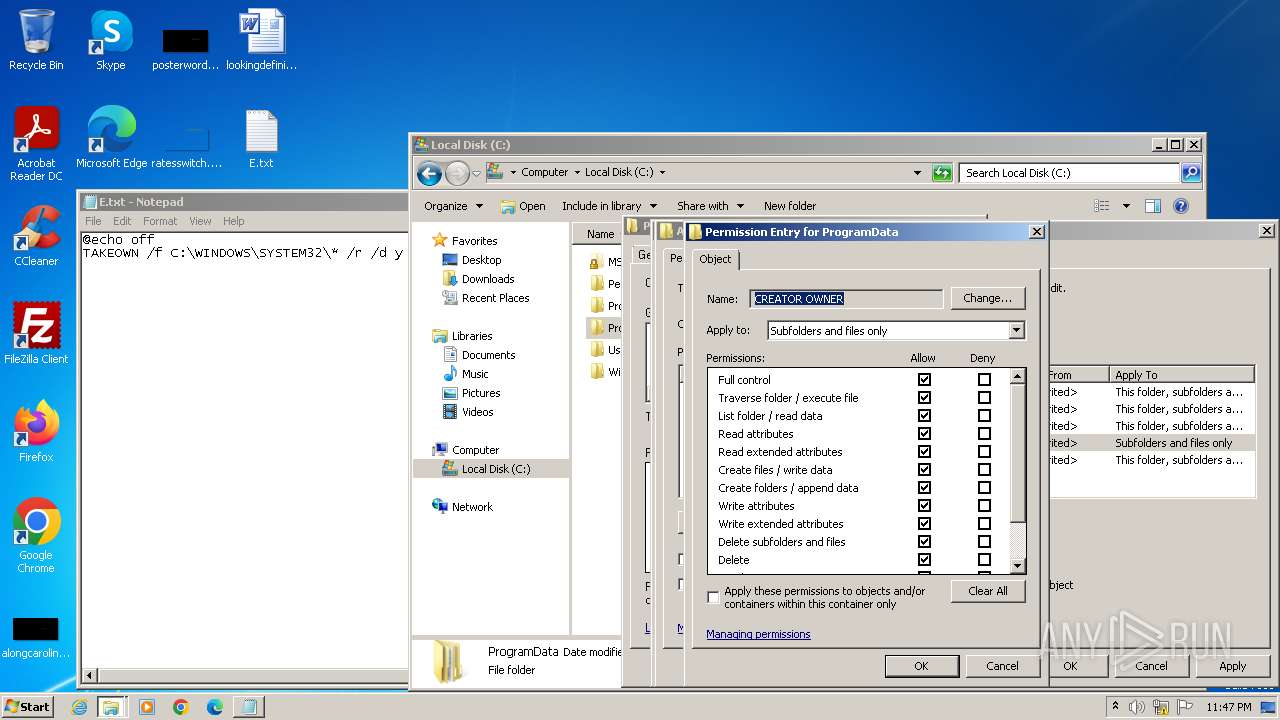Click the Explorer Back navigation arrow
This screenshot has width=1280, height=720.
click(x=429, y=173)
